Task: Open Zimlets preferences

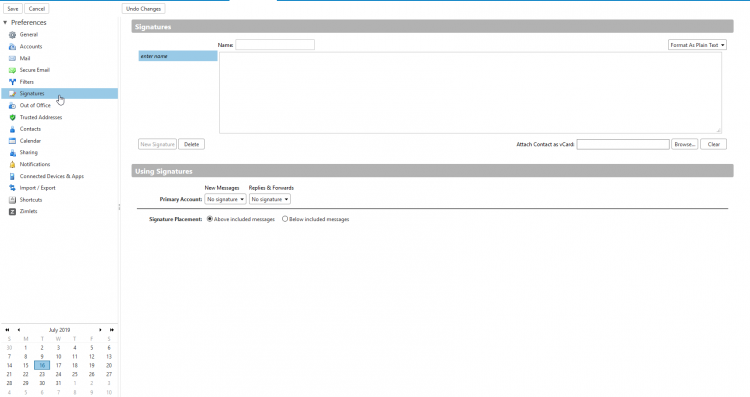Action: [28, 211]
